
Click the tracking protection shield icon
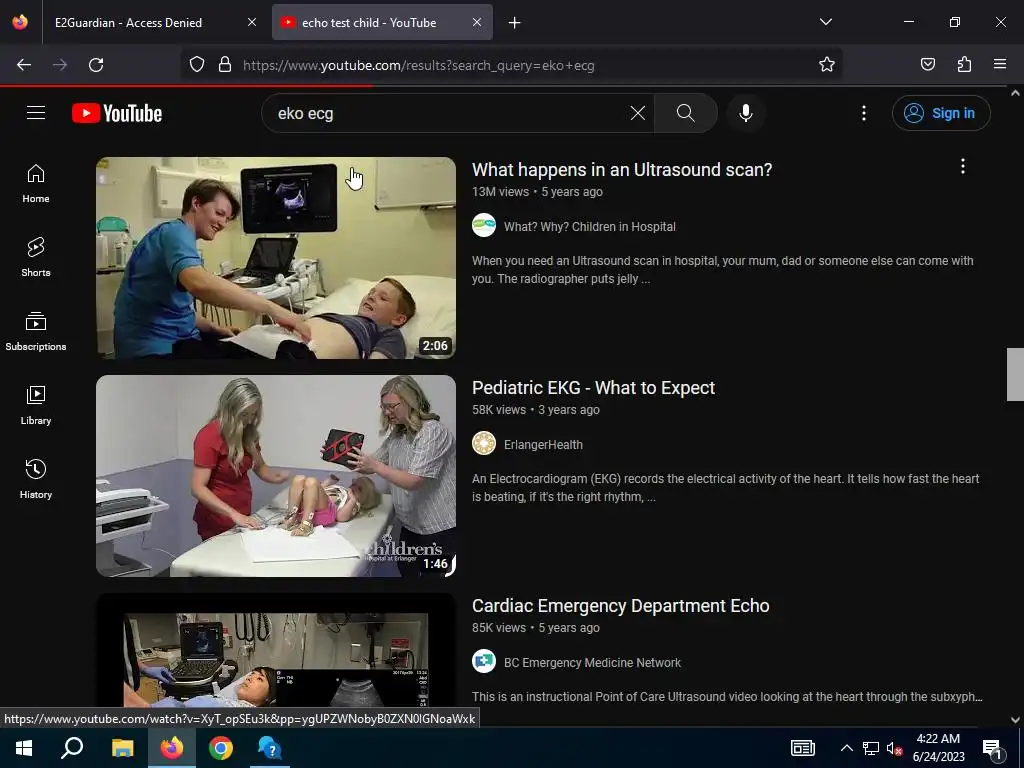[197, 65]
